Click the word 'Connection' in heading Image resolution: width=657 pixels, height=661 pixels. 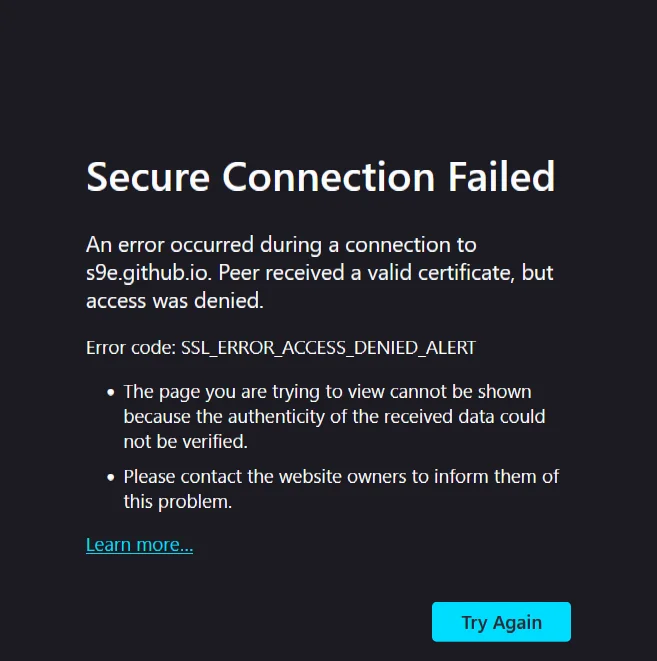point(328,177)
